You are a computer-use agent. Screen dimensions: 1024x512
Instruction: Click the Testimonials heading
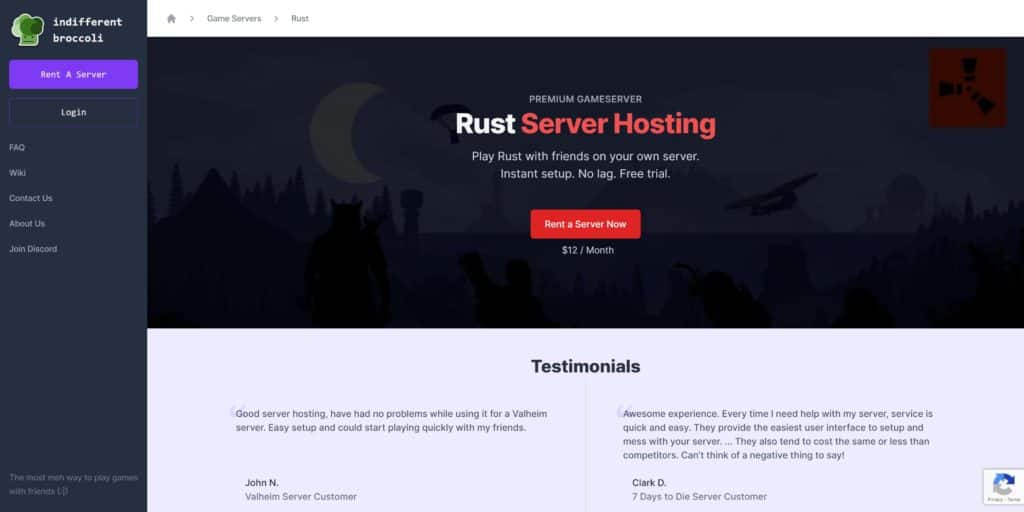click(x=585, y=366)
